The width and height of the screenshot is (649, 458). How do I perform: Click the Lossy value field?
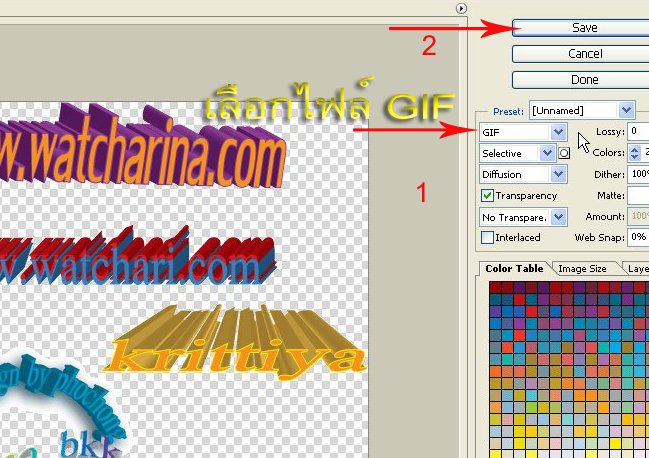(x=638, y=132)
